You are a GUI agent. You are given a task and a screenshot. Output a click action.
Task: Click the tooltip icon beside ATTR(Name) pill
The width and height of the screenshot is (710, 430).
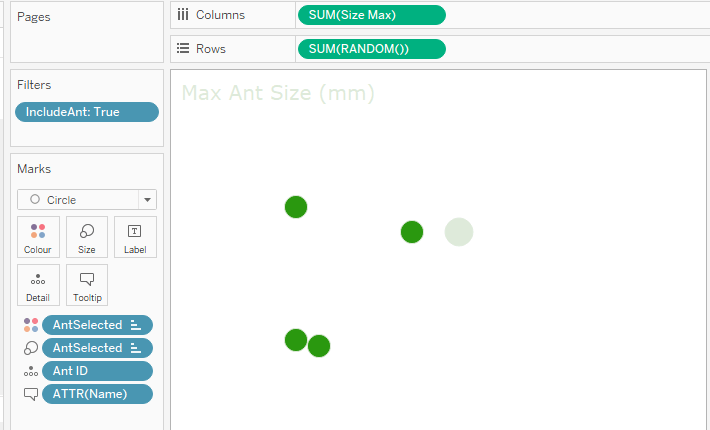[30, 394]
